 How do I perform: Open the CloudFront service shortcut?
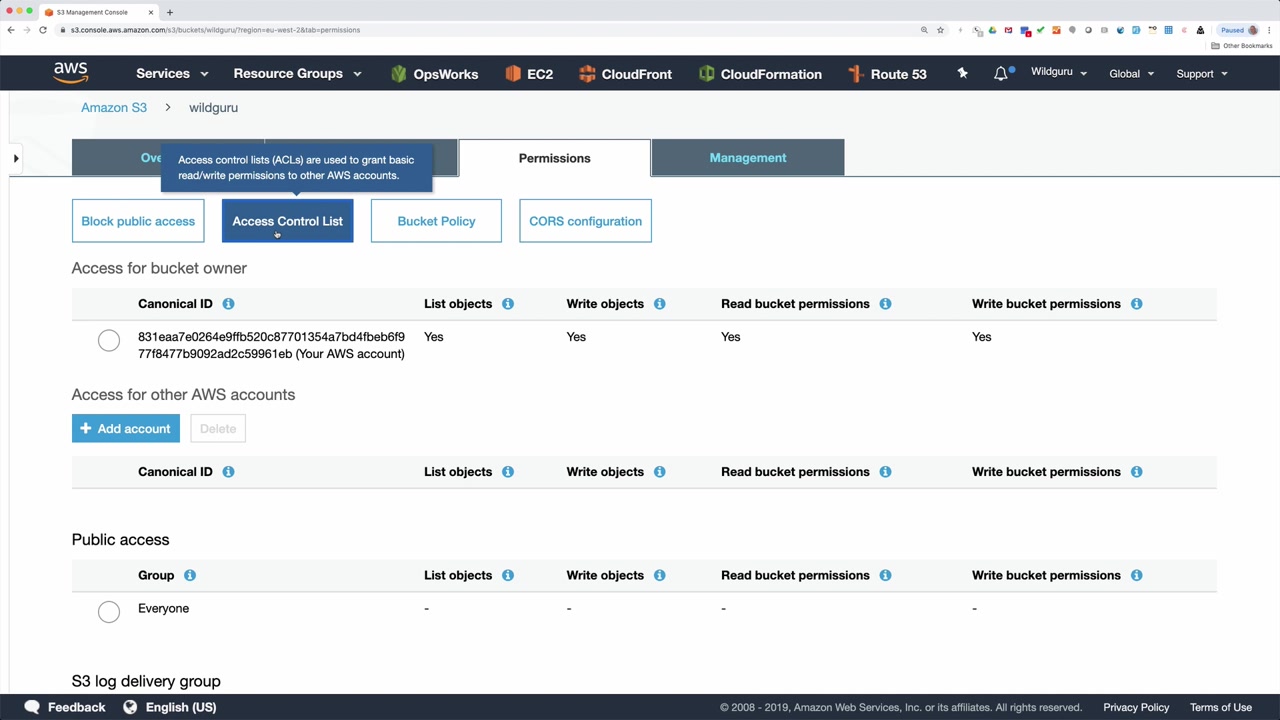pos(625,74)
